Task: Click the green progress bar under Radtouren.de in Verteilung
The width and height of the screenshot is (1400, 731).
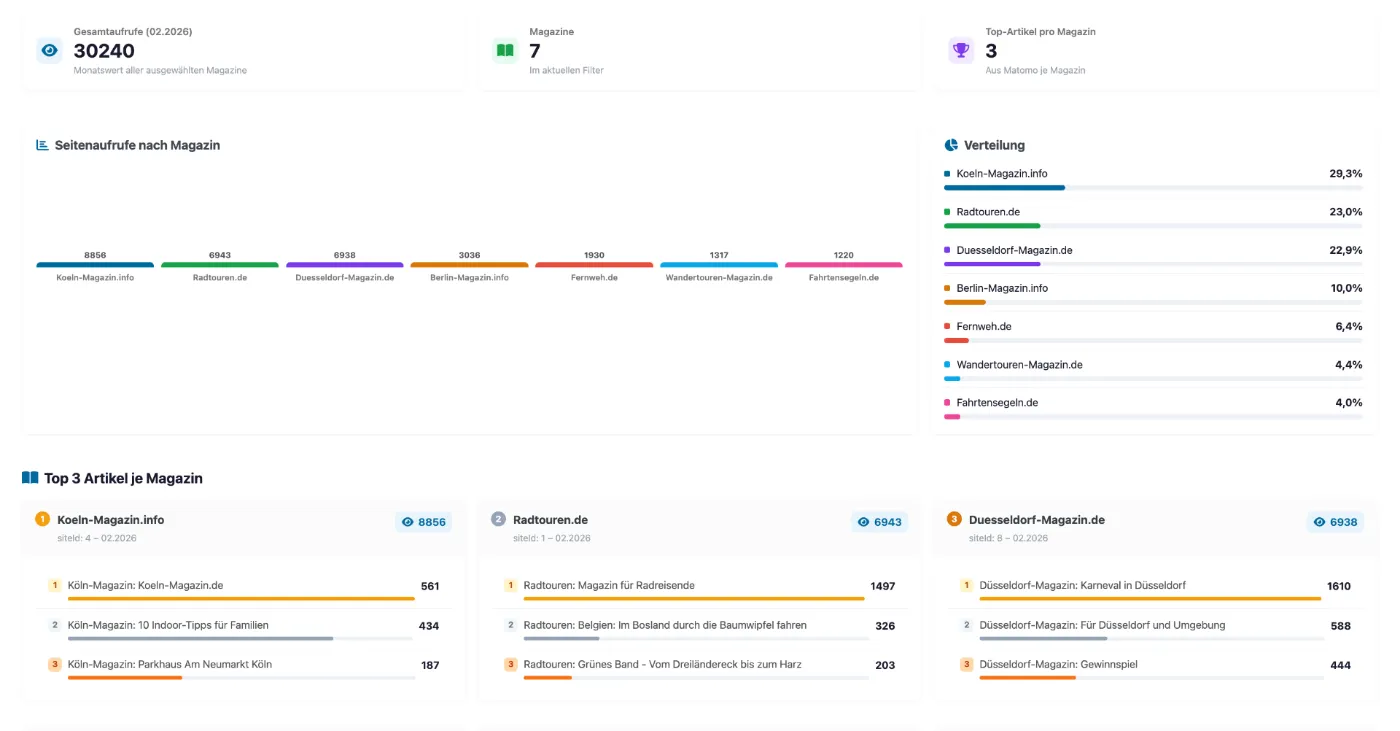Action: tap(992, 226)
